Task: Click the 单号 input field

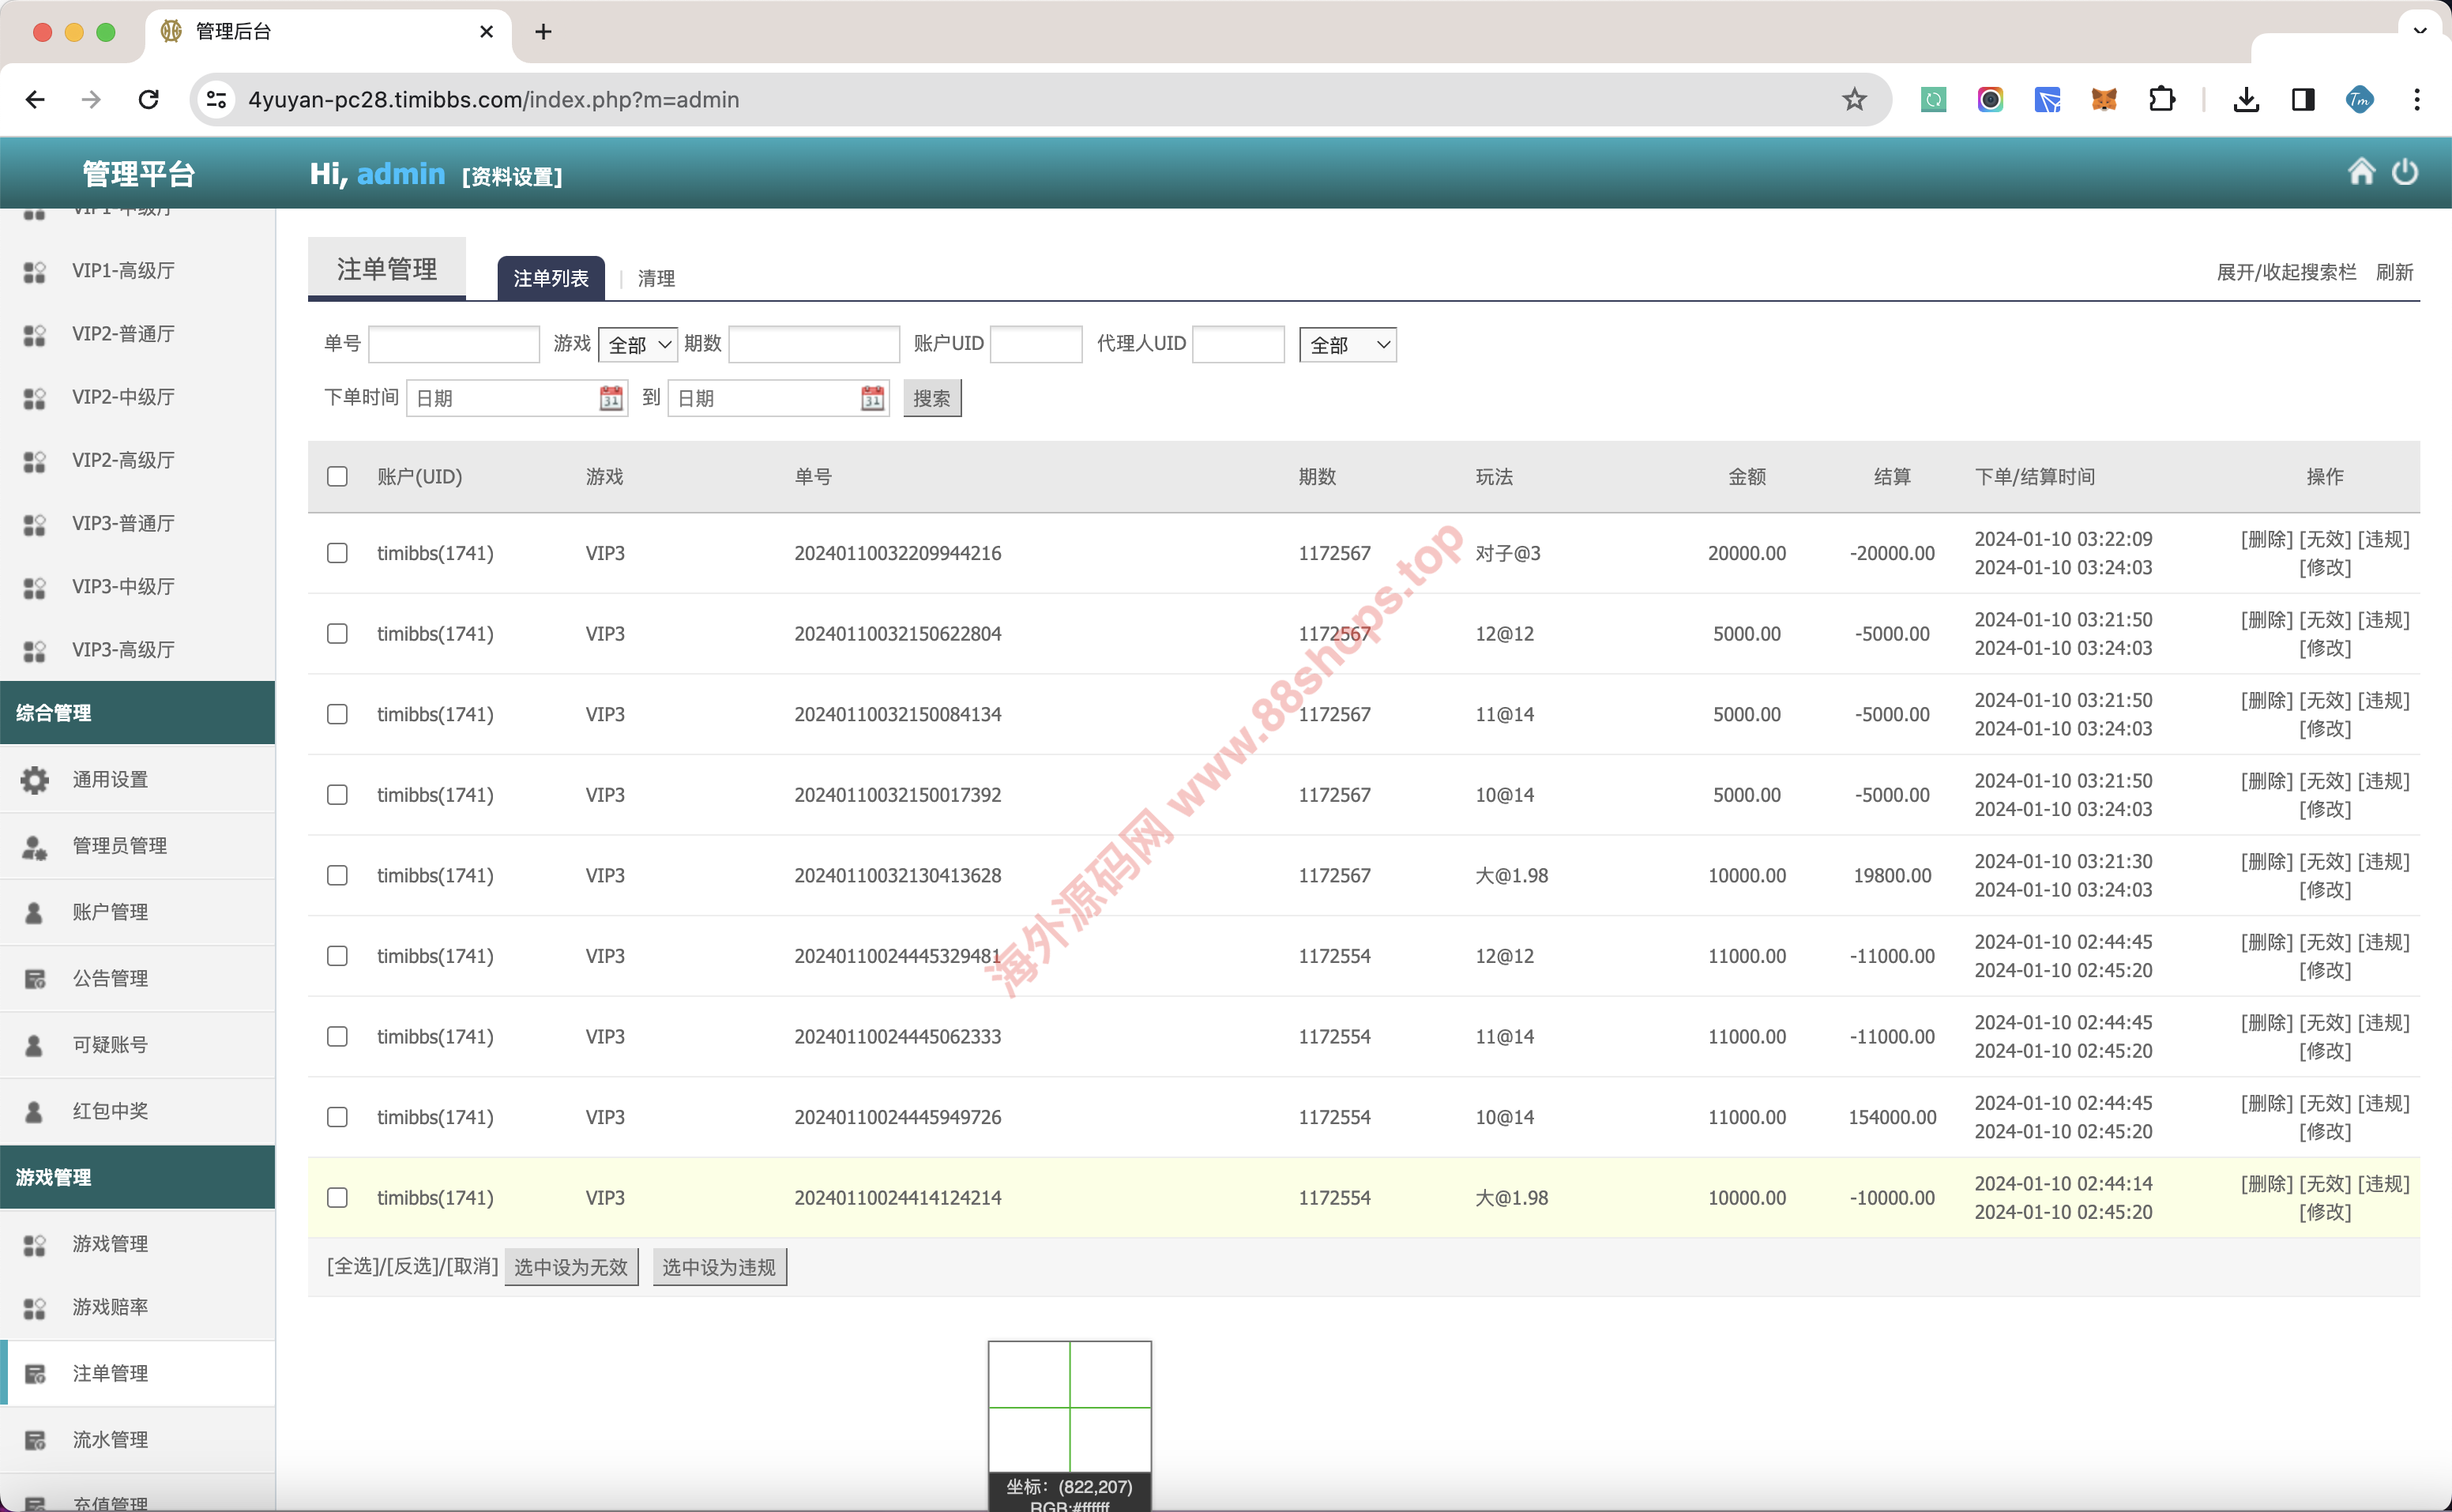Action: click(454, 344)
